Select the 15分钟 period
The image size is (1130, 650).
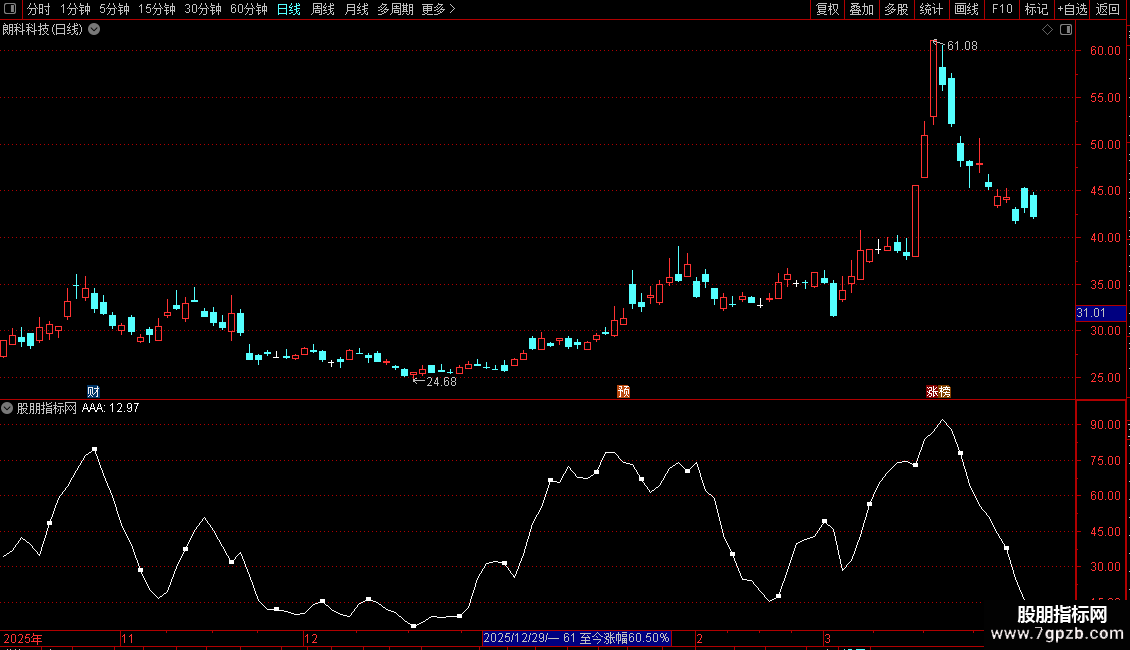tap(156, 9)
